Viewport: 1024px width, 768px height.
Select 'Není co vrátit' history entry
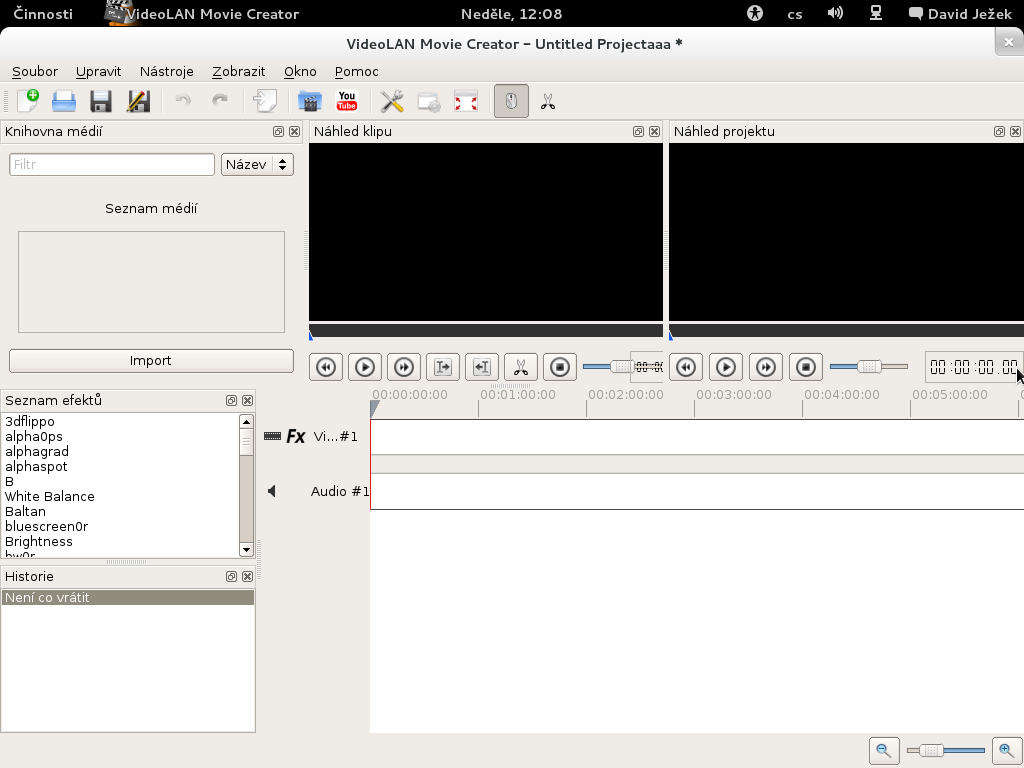click(x=128, y=598)
